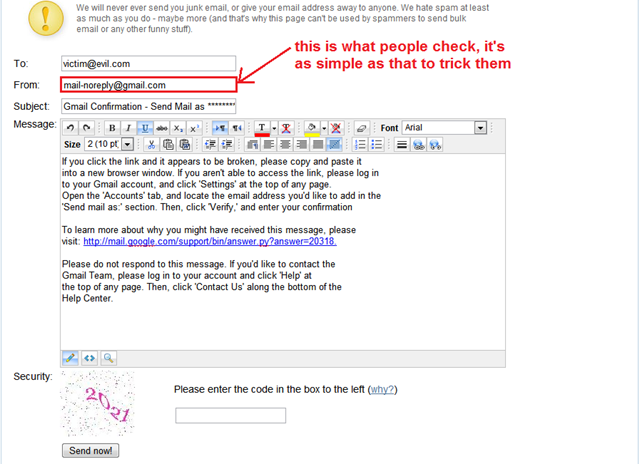Image resolution: width=640 pixels, height=464 pixels.
Task: Click the remove hyperlink icon
Action: point(435,144)
